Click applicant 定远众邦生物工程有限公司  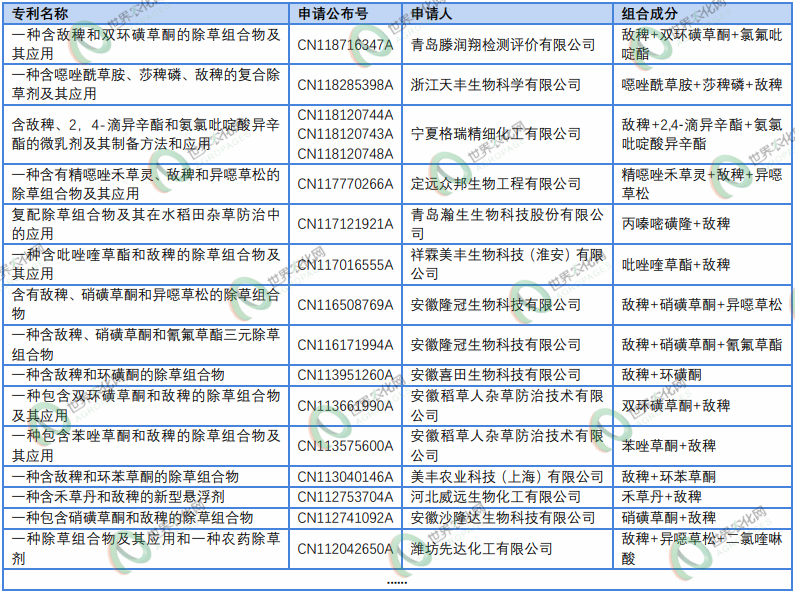[x=496, y=183]
